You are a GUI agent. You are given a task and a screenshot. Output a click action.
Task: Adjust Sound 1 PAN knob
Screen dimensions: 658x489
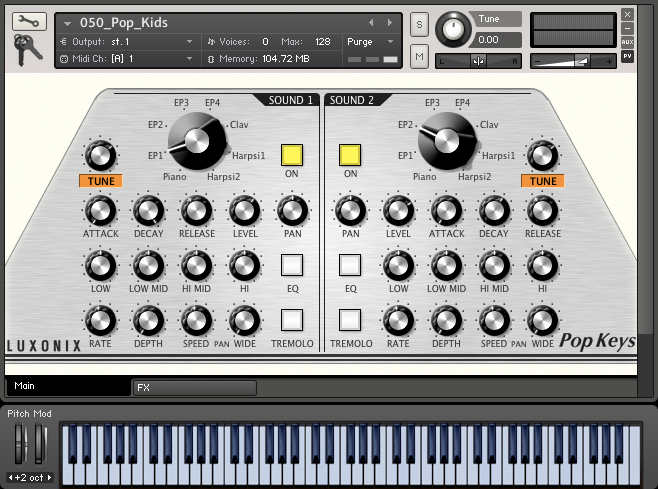292,211
